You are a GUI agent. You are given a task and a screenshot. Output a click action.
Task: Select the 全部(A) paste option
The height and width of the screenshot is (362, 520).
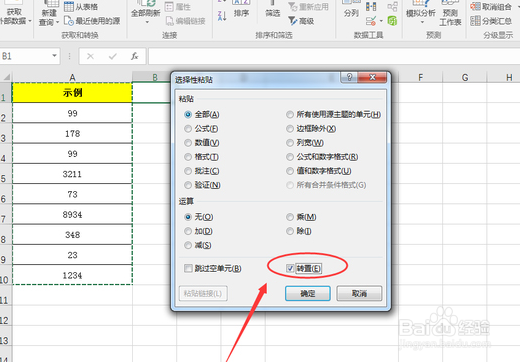(202, 115)
